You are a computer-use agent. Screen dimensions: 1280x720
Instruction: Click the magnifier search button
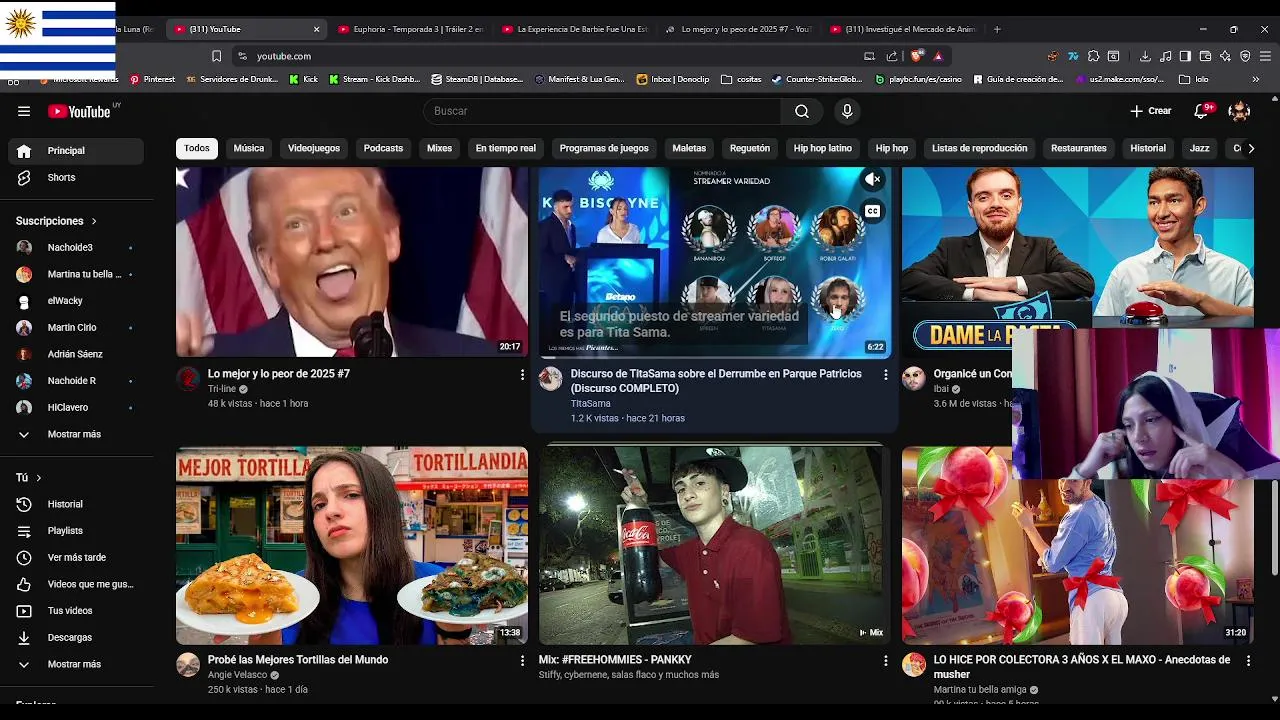[802, 111]
